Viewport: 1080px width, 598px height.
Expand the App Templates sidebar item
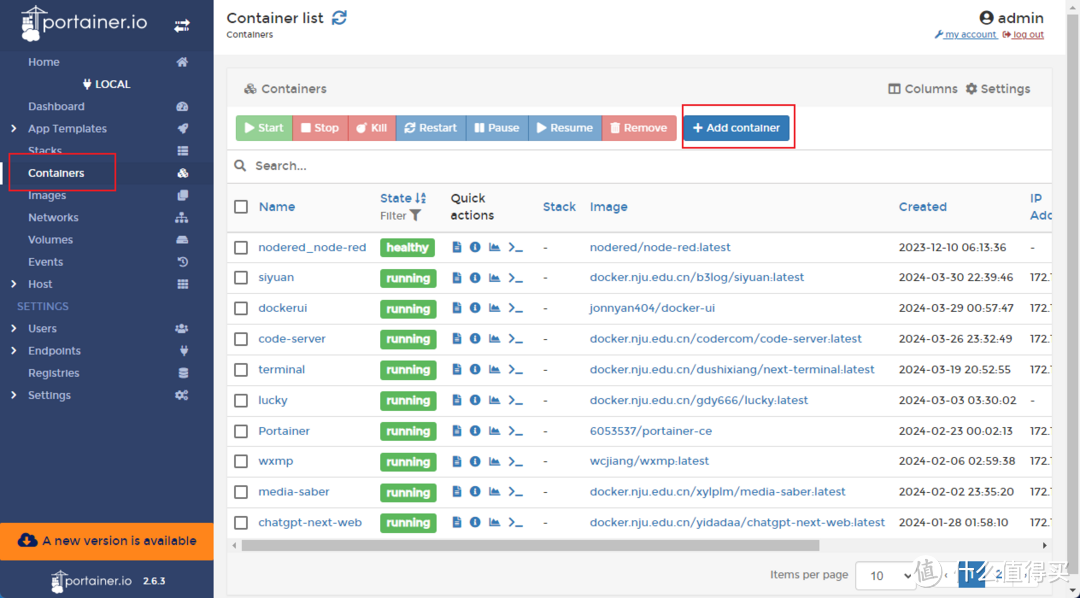click(67, 129)
